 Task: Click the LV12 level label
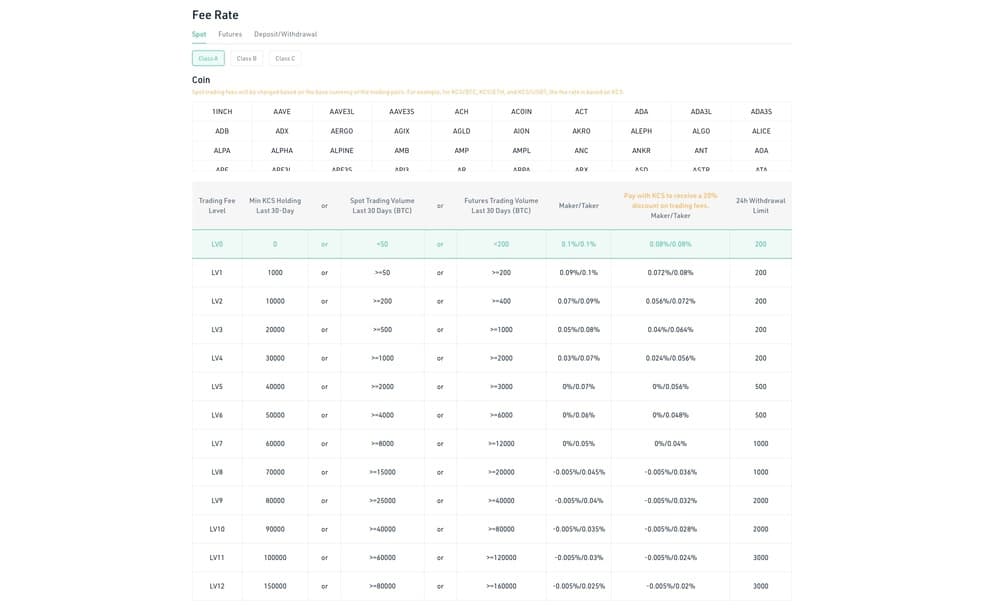(217, 586)
